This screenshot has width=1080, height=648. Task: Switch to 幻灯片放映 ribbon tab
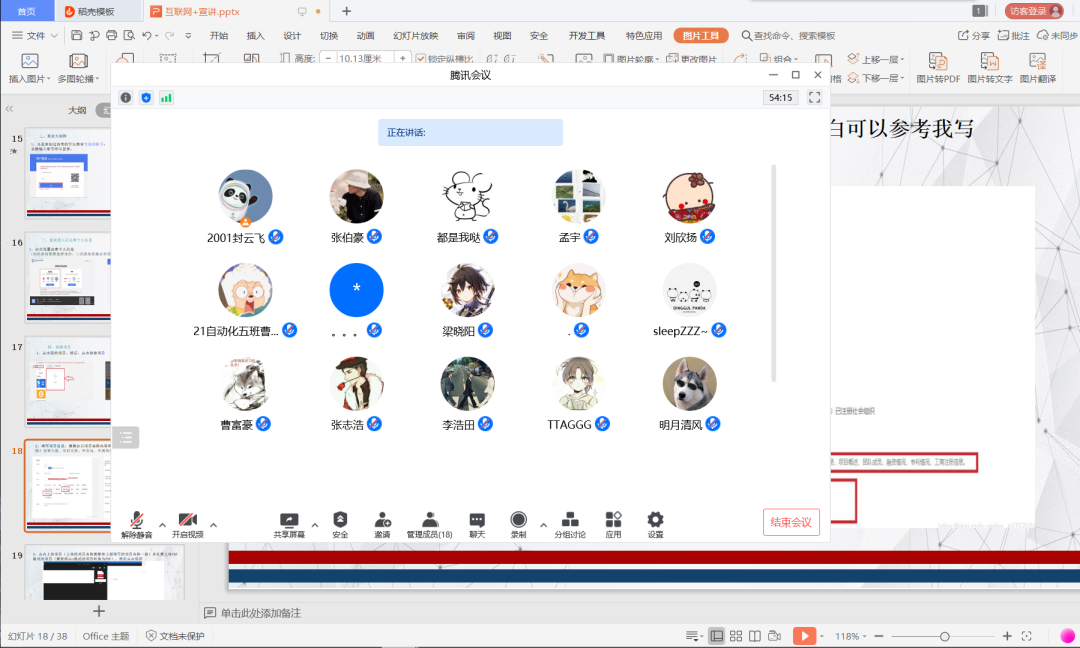click(x=415, y=36)
